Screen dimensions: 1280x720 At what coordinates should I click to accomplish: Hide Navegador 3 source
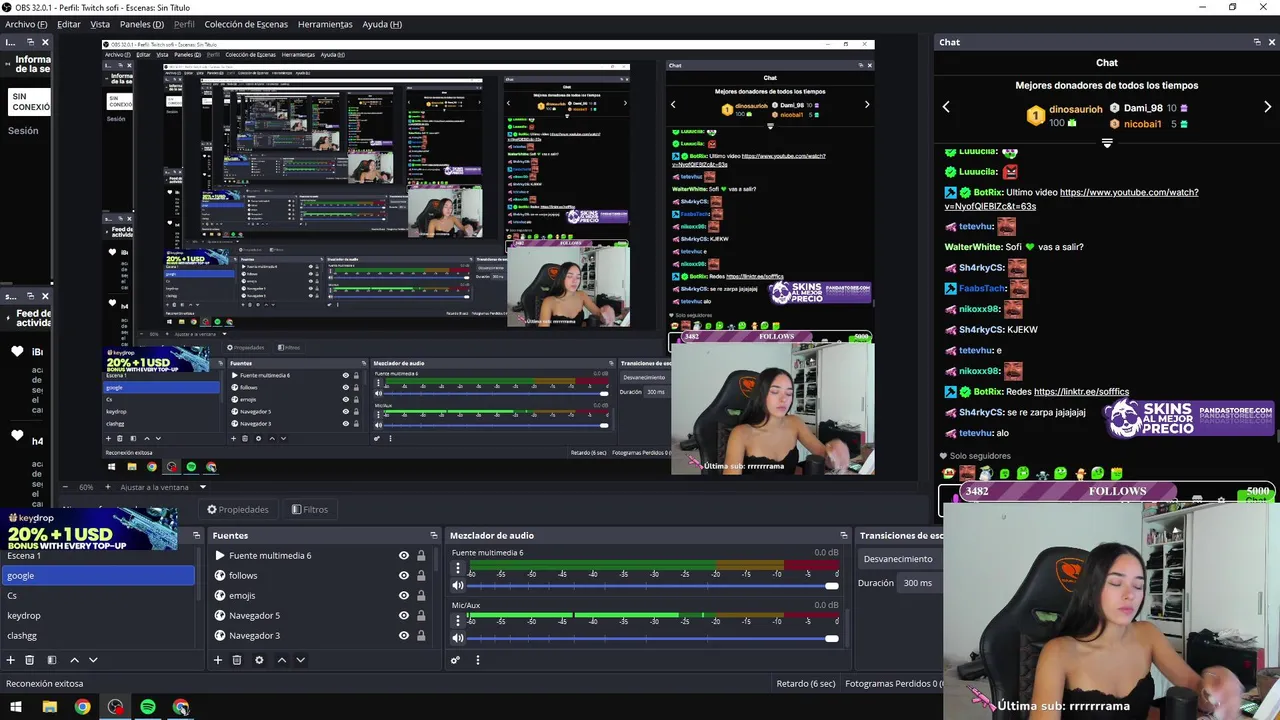[404, 636]
